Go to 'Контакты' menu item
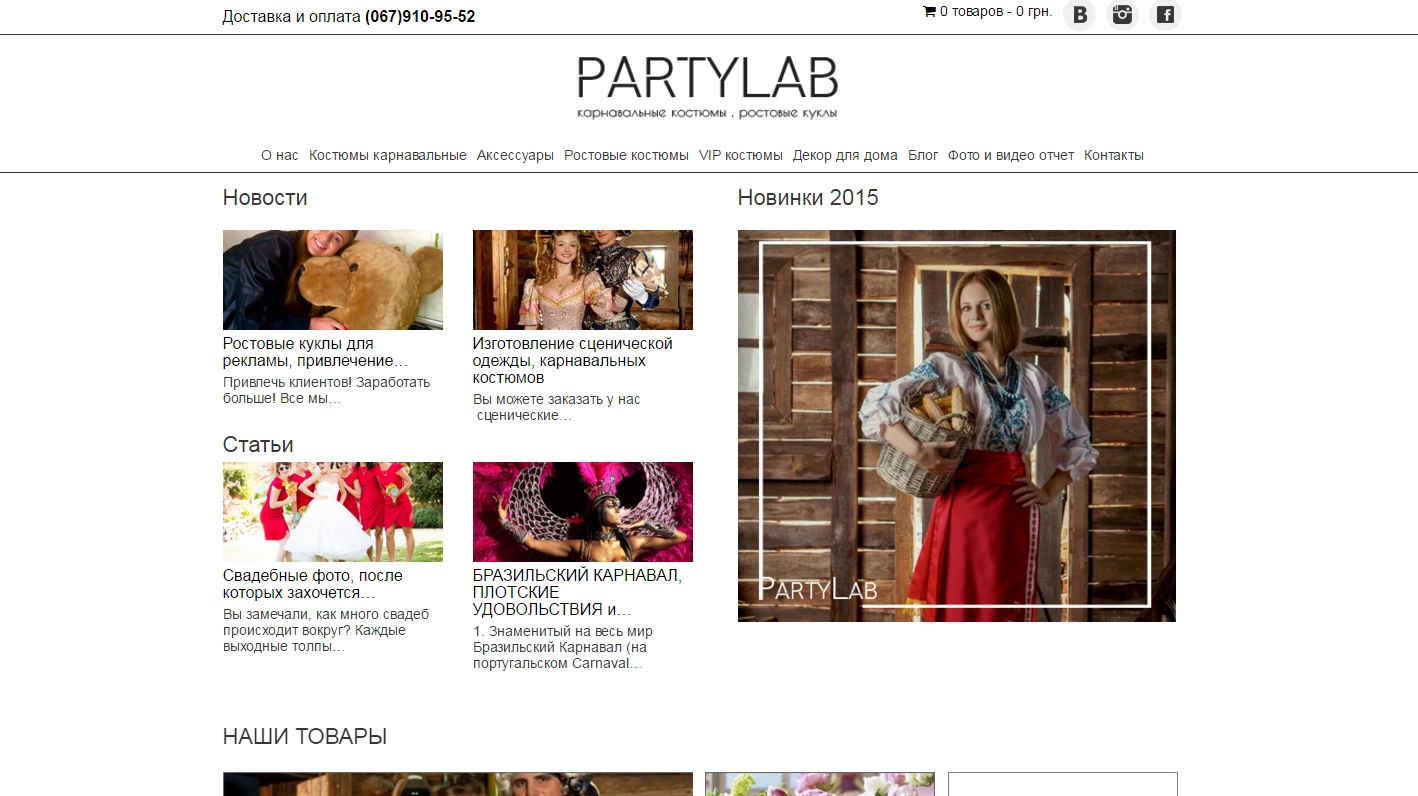Image resolution: width=1418 pixels, height=796 pixels. point(1114,155)
